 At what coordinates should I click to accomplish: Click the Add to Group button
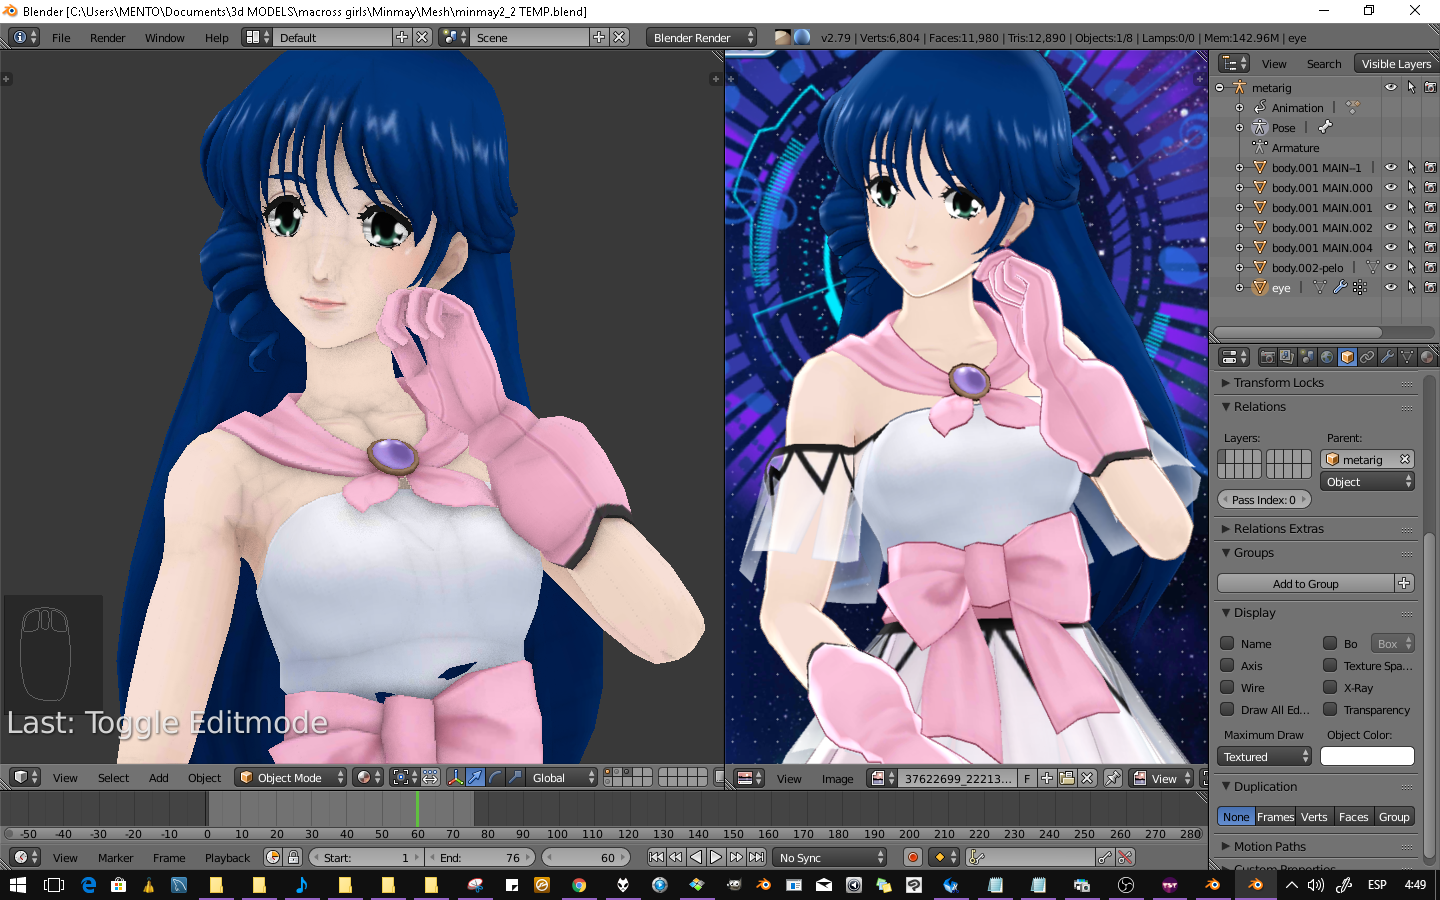point(1305,583)
